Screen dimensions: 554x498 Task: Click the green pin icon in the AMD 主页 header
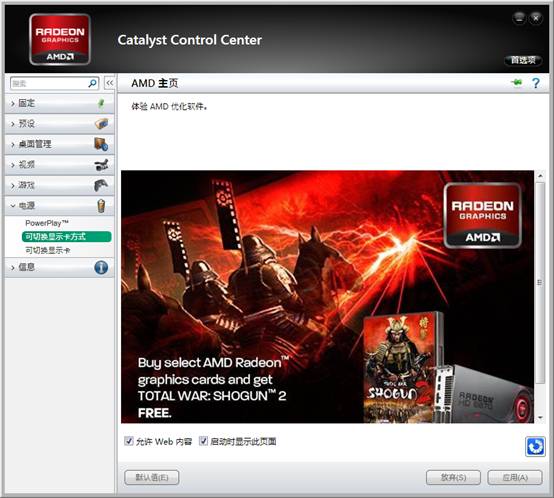pos(517,83)
